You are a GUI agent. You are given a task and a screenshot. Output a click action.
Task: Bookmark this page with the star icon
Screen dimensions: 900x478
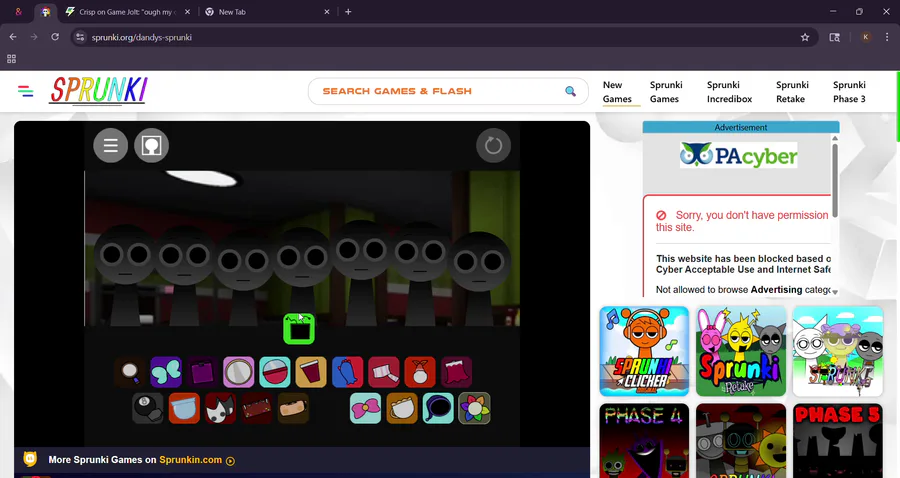(x=805, y=37)
